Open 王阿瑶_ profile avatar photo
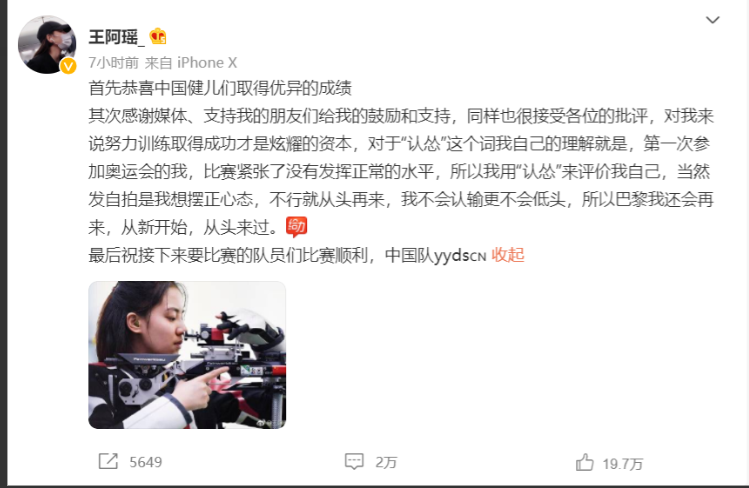Viewport: 749px width, 488px height. [x=47, y=44]
